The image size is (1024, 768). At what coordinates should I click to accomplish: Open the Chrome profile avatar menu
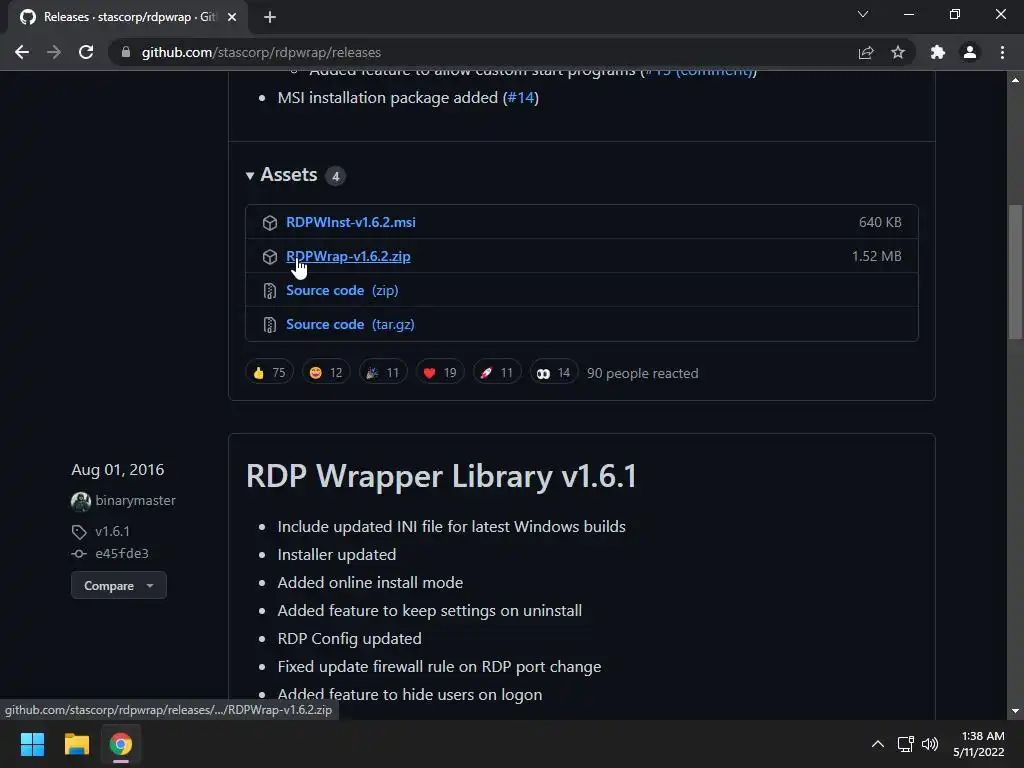pyautogui.click(x=970, y=52)
